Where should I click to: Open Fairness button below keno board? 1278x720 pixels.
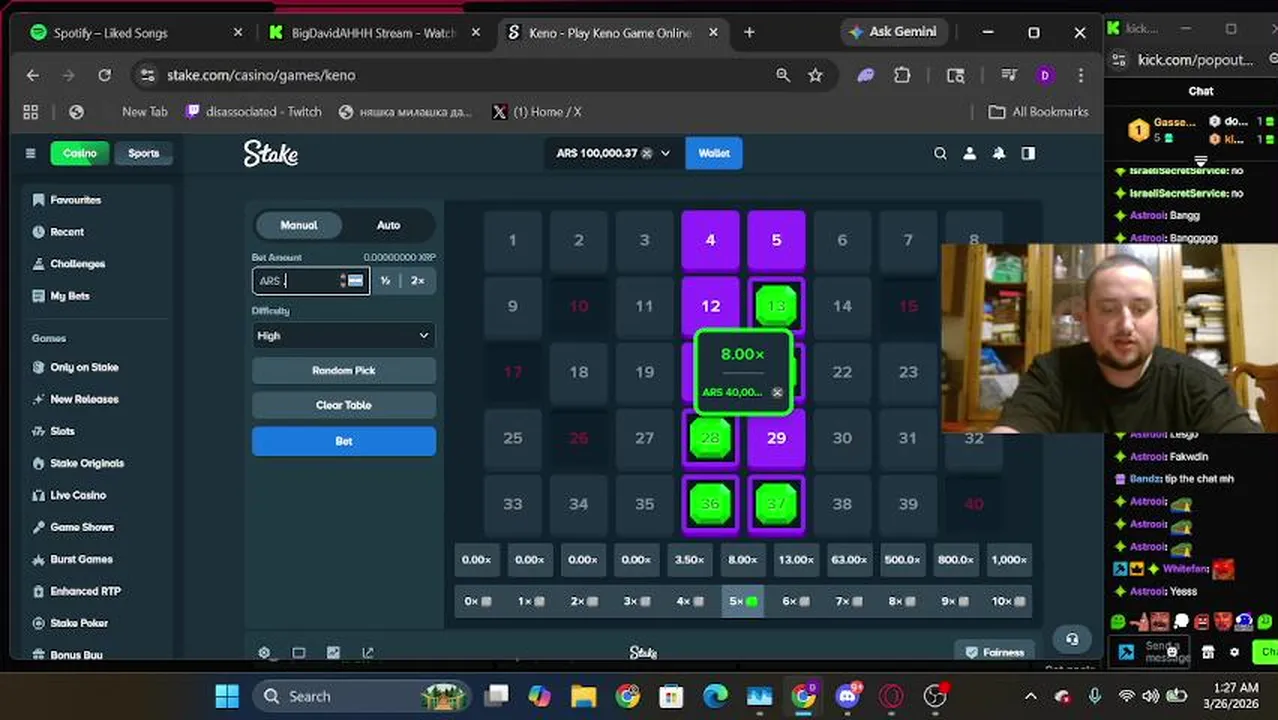click(x=994, y=652)
